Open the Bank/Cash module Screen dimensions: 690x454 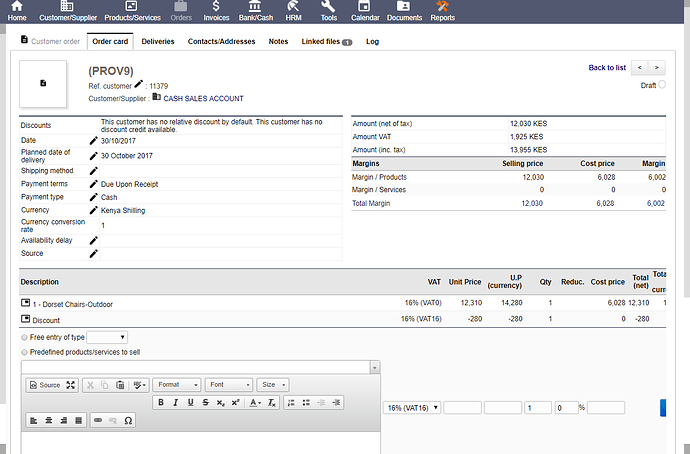[x=256, y=11]
